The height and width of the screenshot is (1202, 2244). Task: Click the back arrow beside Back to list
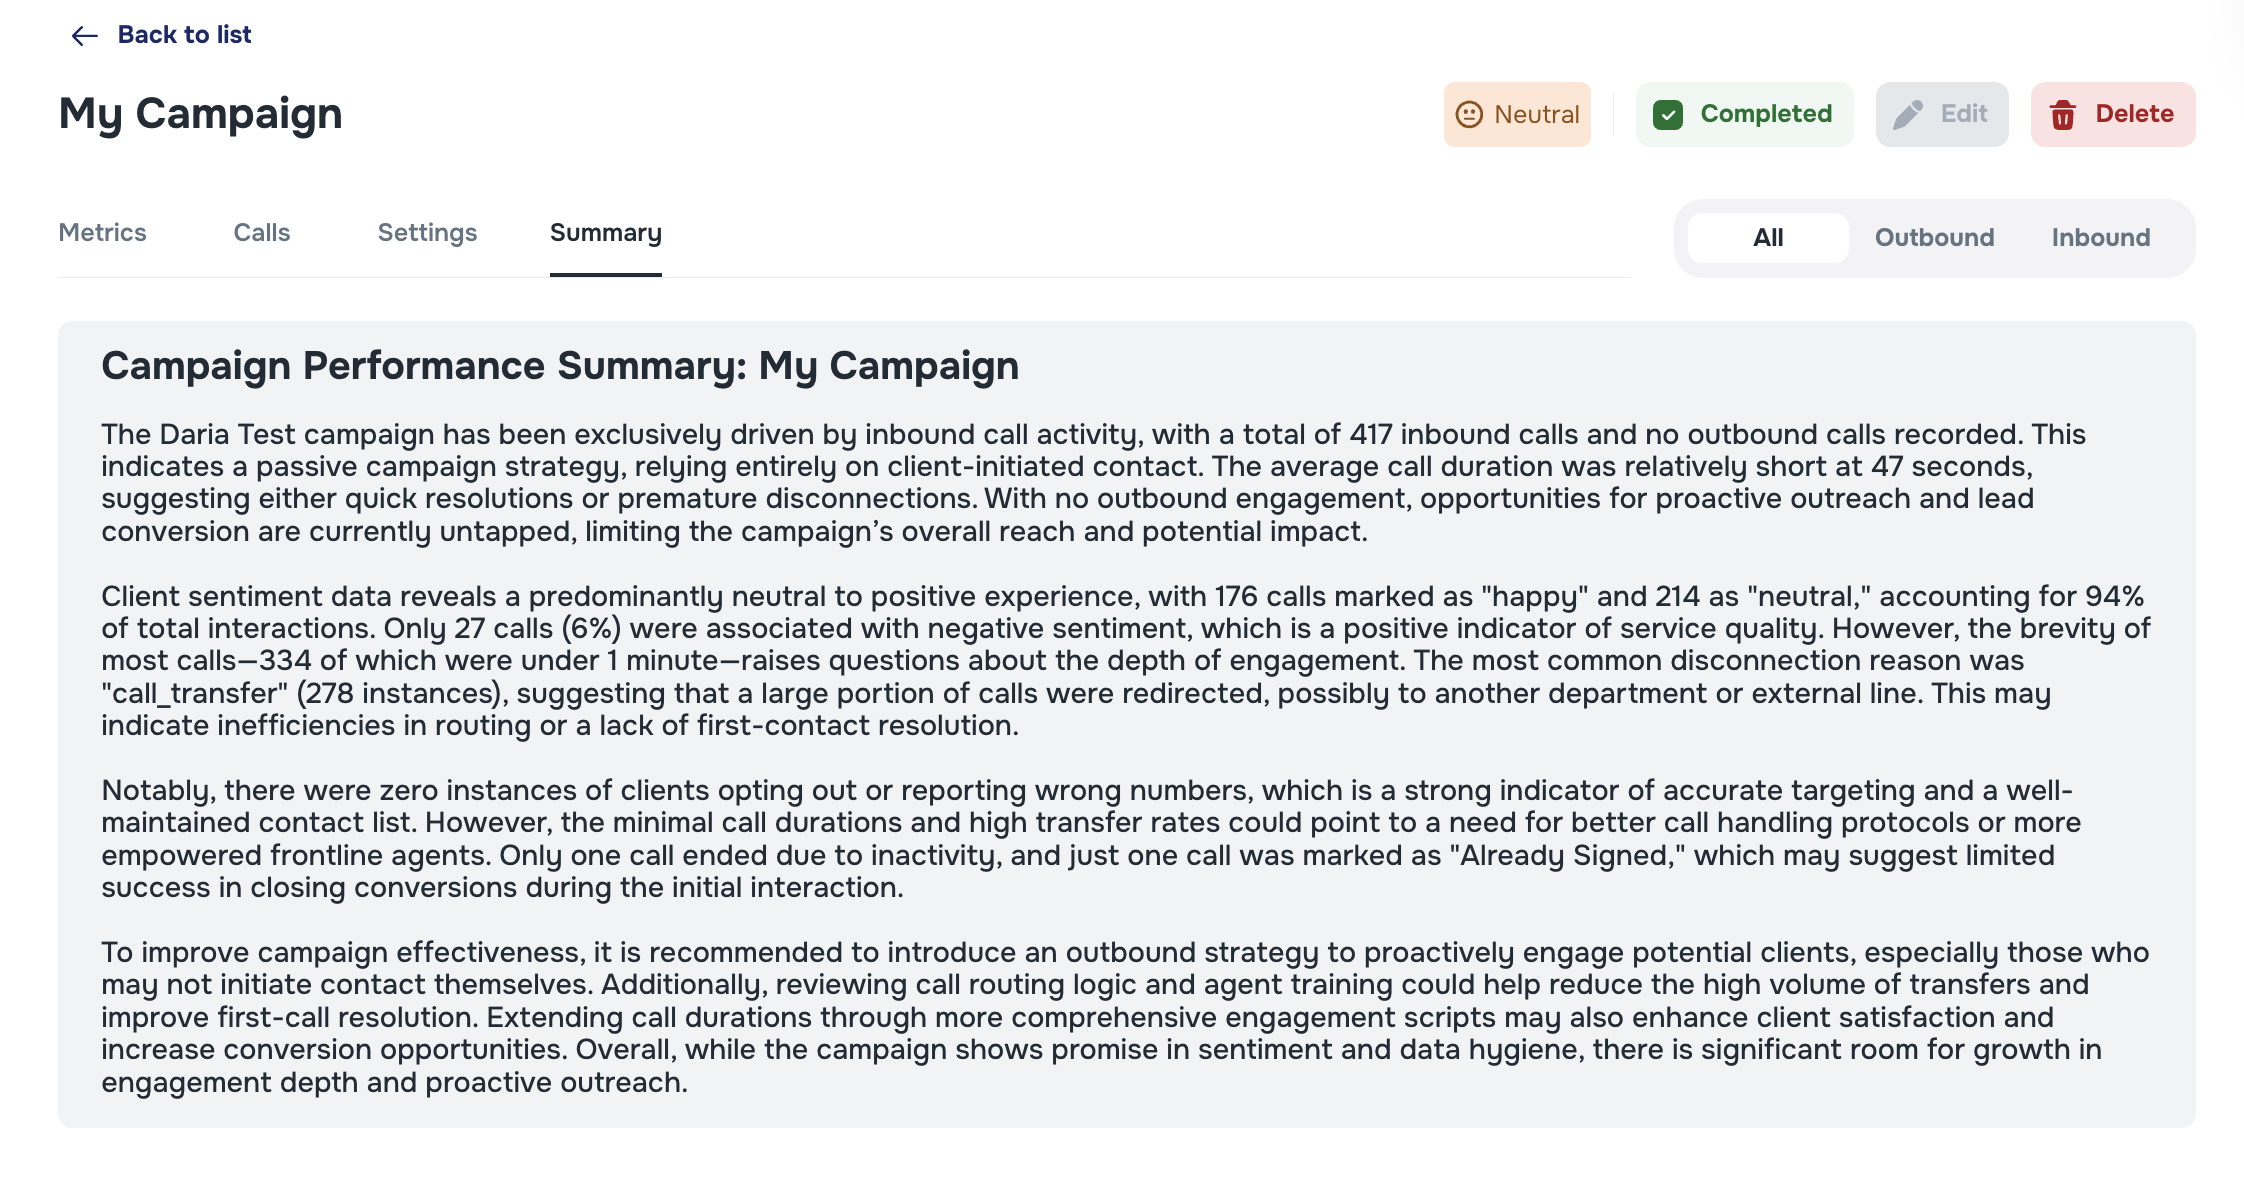[83, 35]
